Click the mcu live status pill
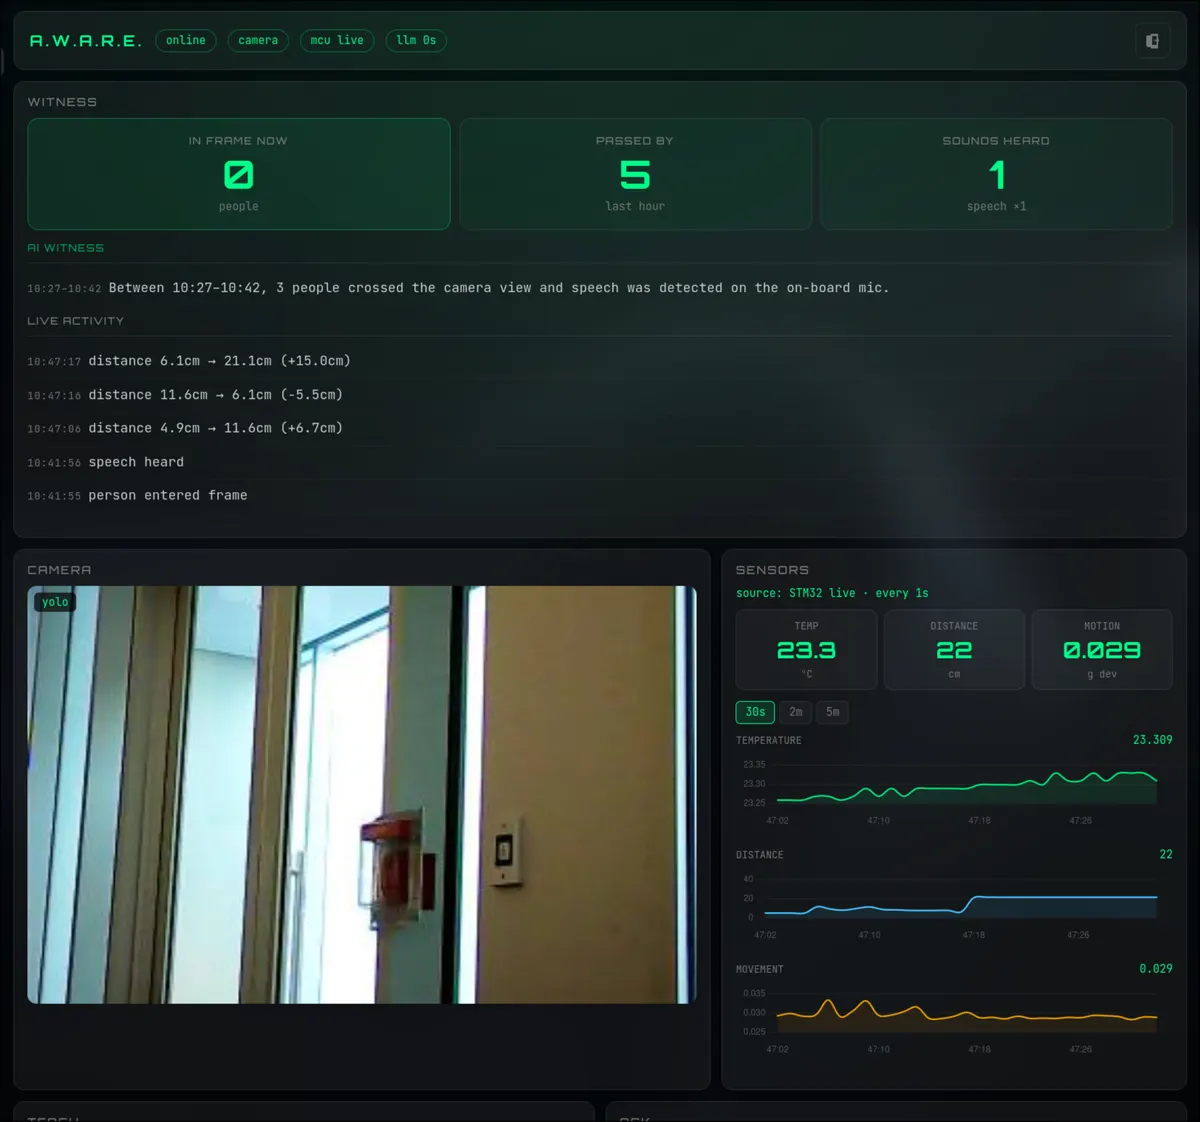 tap(337, 40)
